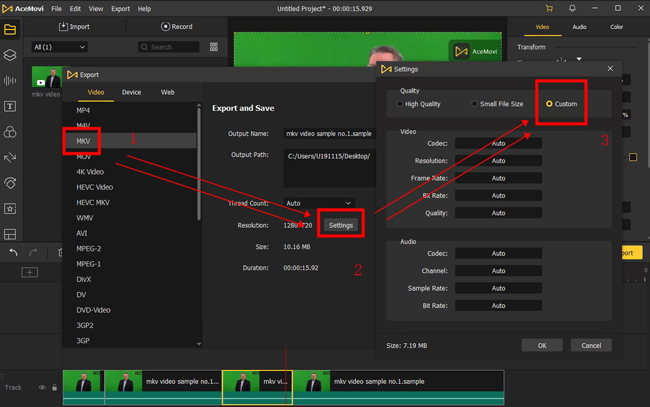Open the Export menu in menu bar

pos(120,9)
